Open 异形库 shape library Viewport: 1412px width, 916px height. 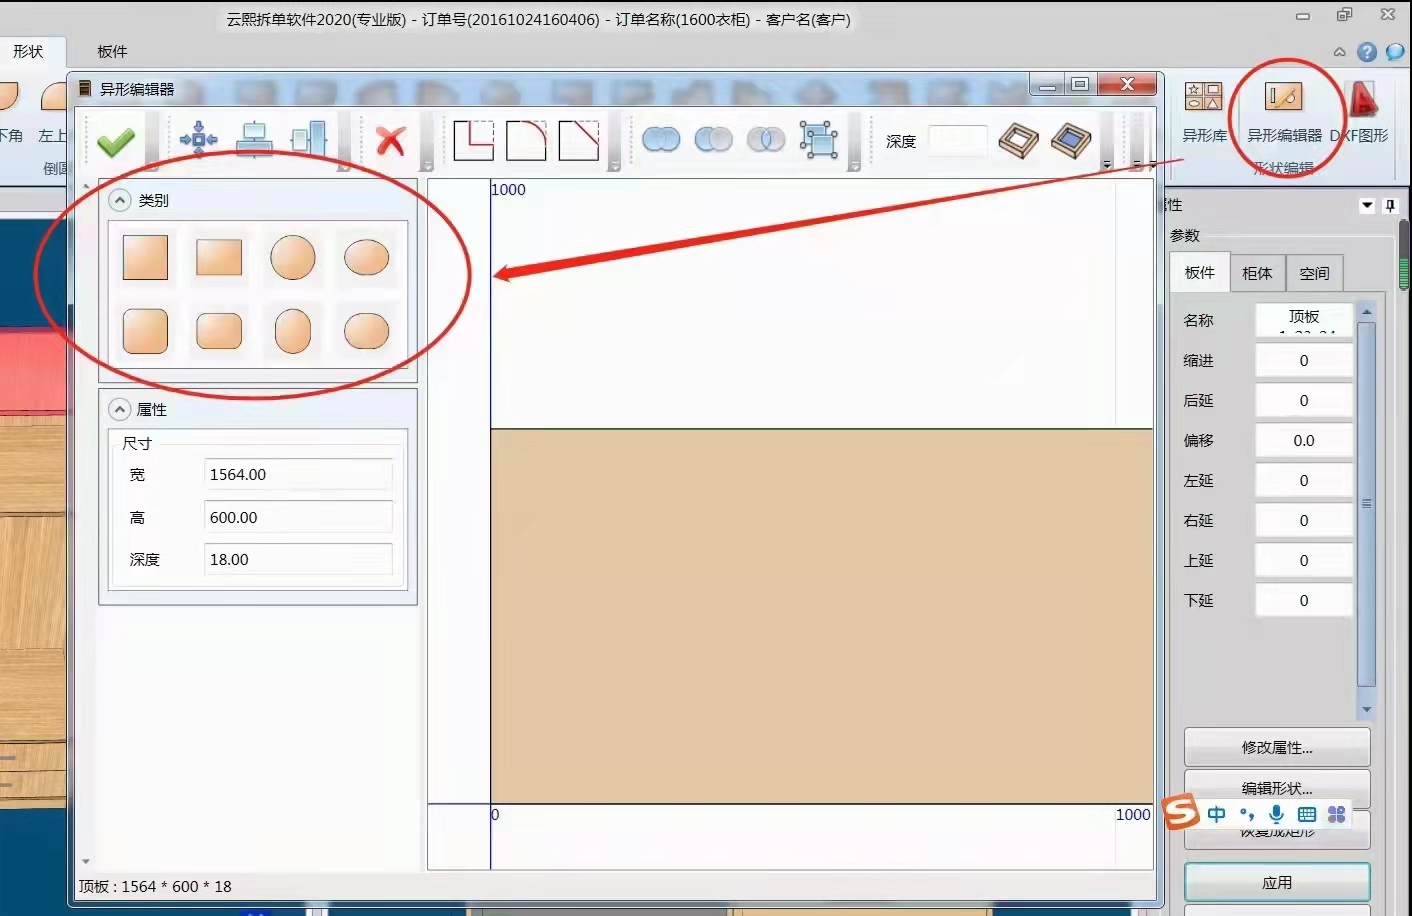pos(1204,112)
